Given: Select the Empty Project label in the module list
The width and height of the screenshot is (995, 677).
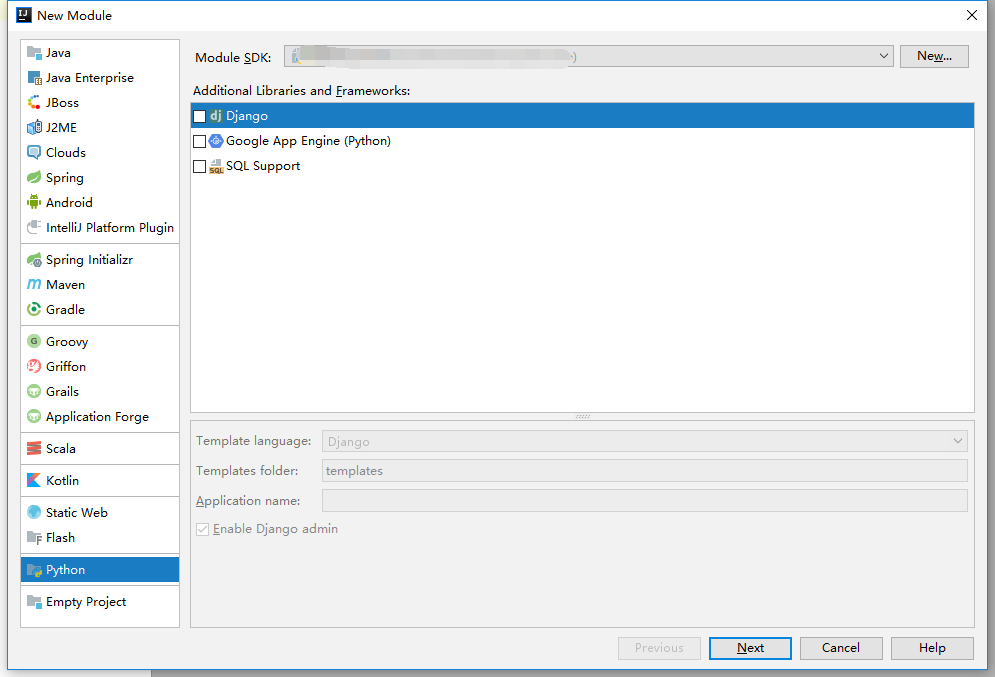Looking at the screenshot, I should pyautogui.click(x=86, y=601).
